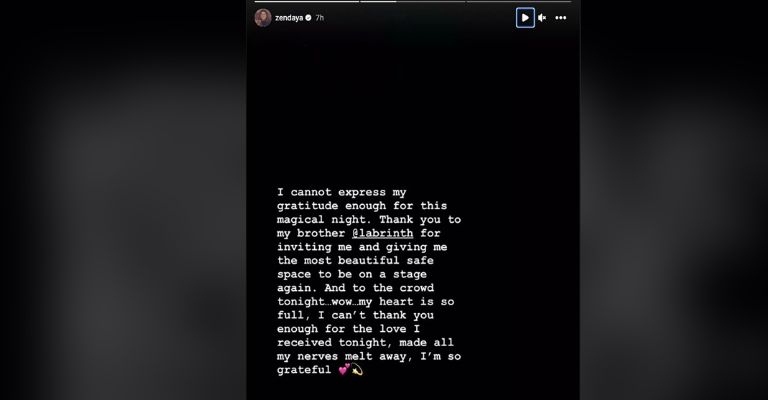Click the verified badge beside zendaya

pos(309,18)
